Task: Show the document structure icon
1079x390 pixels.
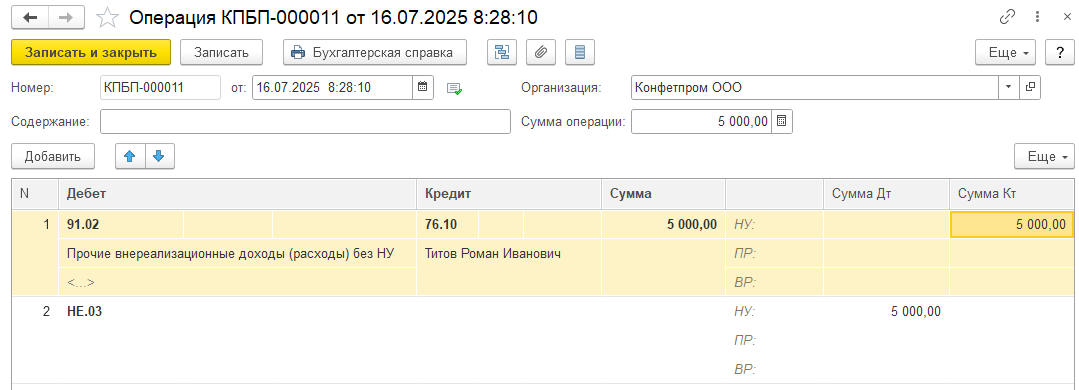Action: (x=502, y=52)
